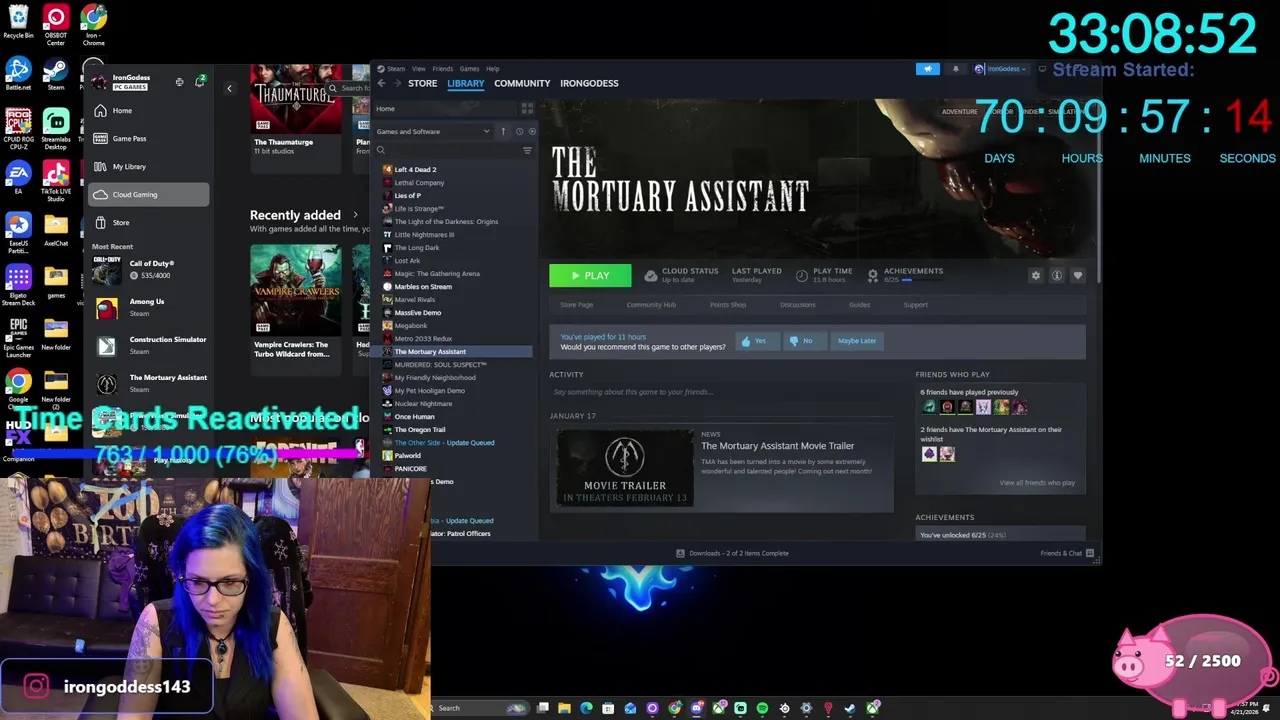1280x720 pixels.
Task: Click the green PLAY button
Action: [590, 275]
